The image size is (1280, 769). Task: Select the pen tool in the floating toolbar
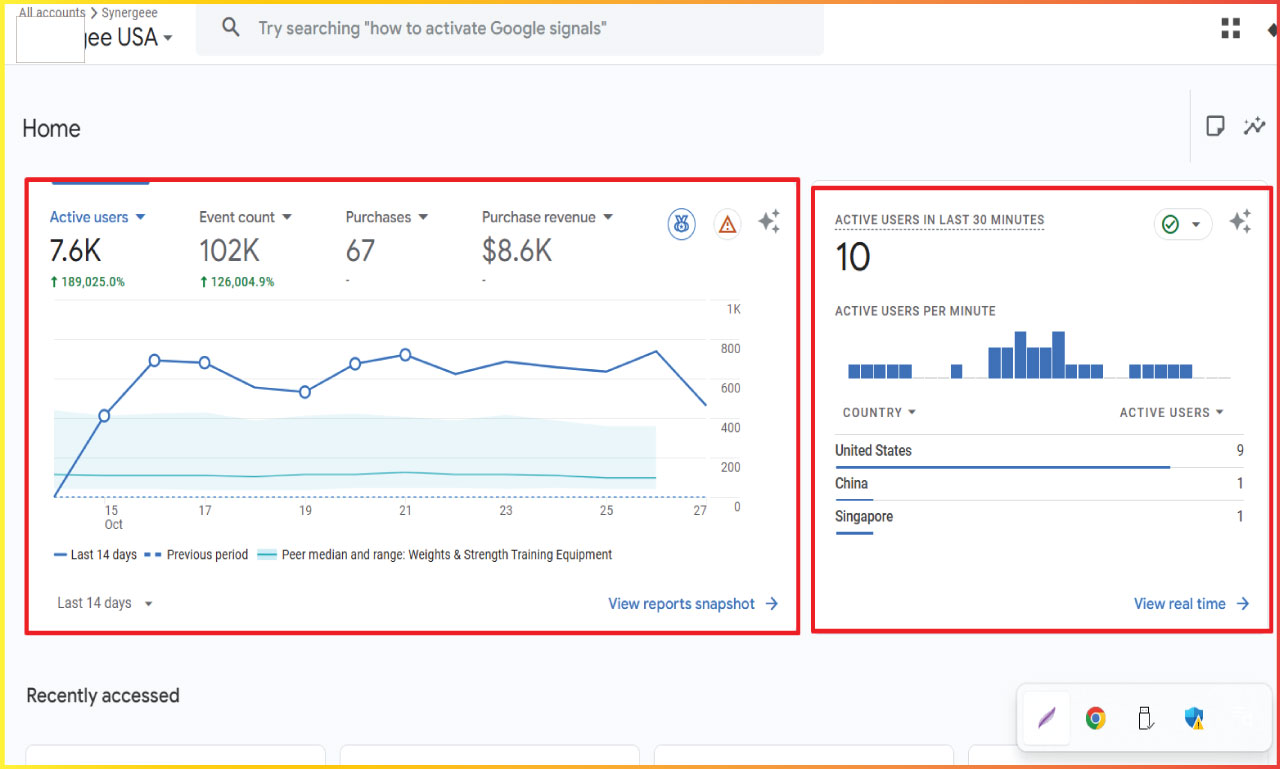1045,718
